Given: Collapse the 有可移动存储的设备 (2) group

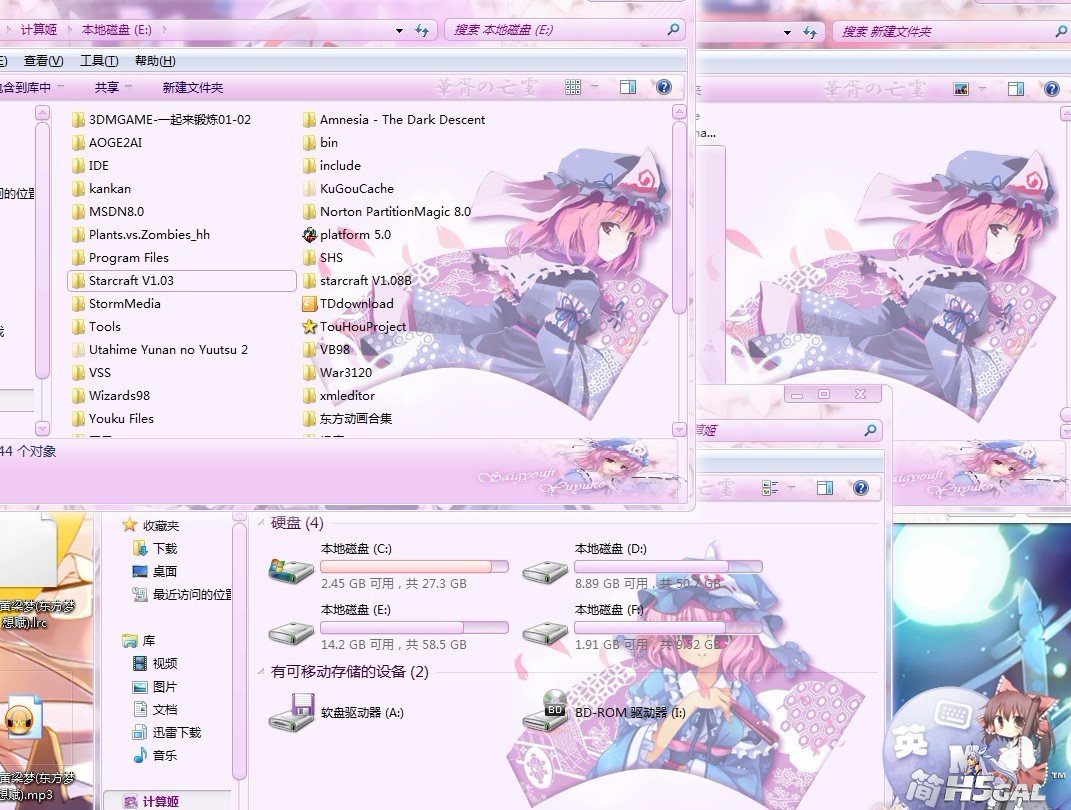Looking at the screenshot, I should coord(262,672).
